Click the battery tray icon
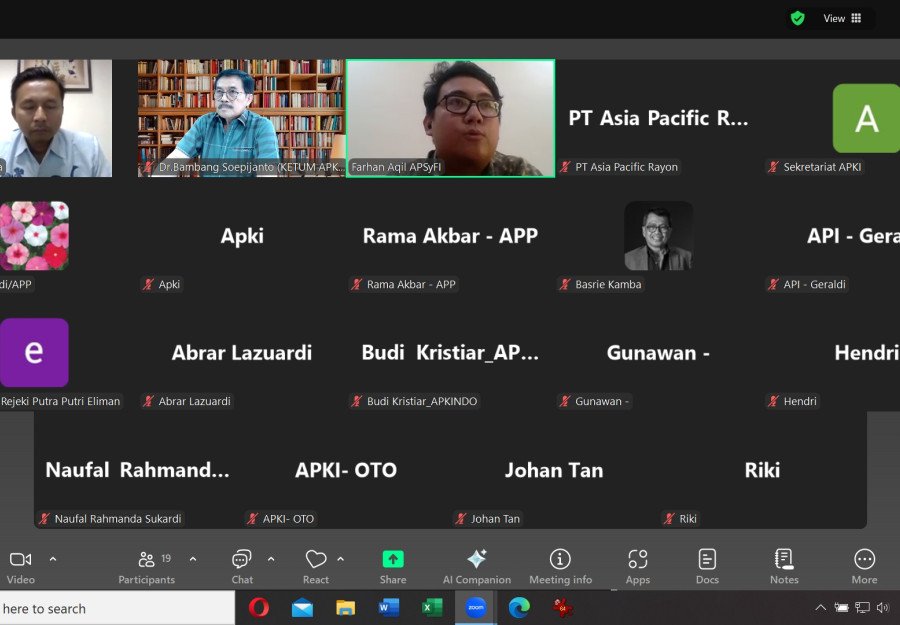The image size is (900, 625). click(x=841, y=607)
